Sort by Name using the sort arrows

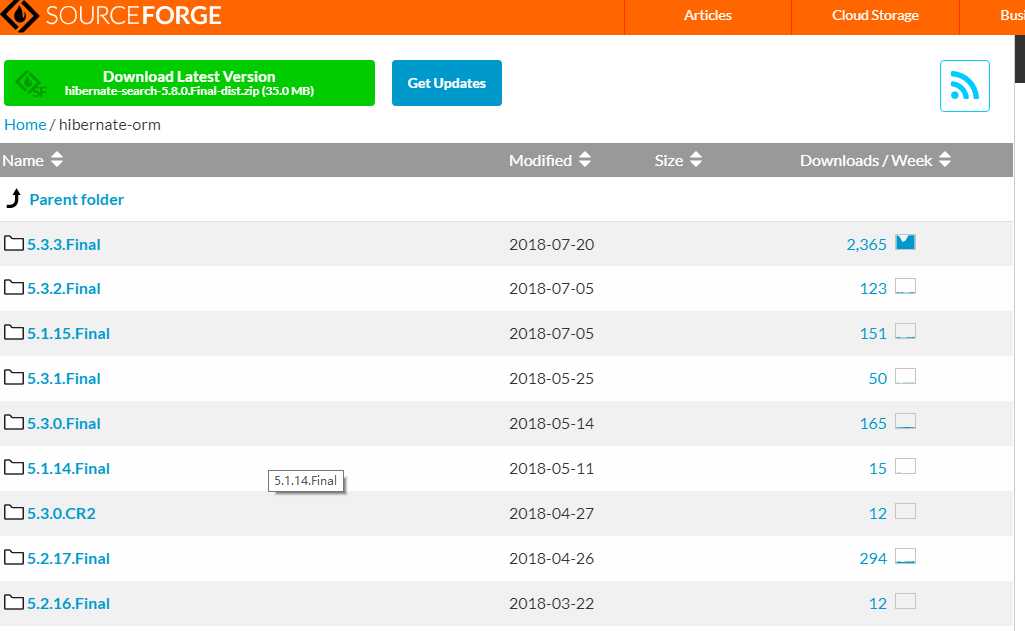(x=57, y=160)
